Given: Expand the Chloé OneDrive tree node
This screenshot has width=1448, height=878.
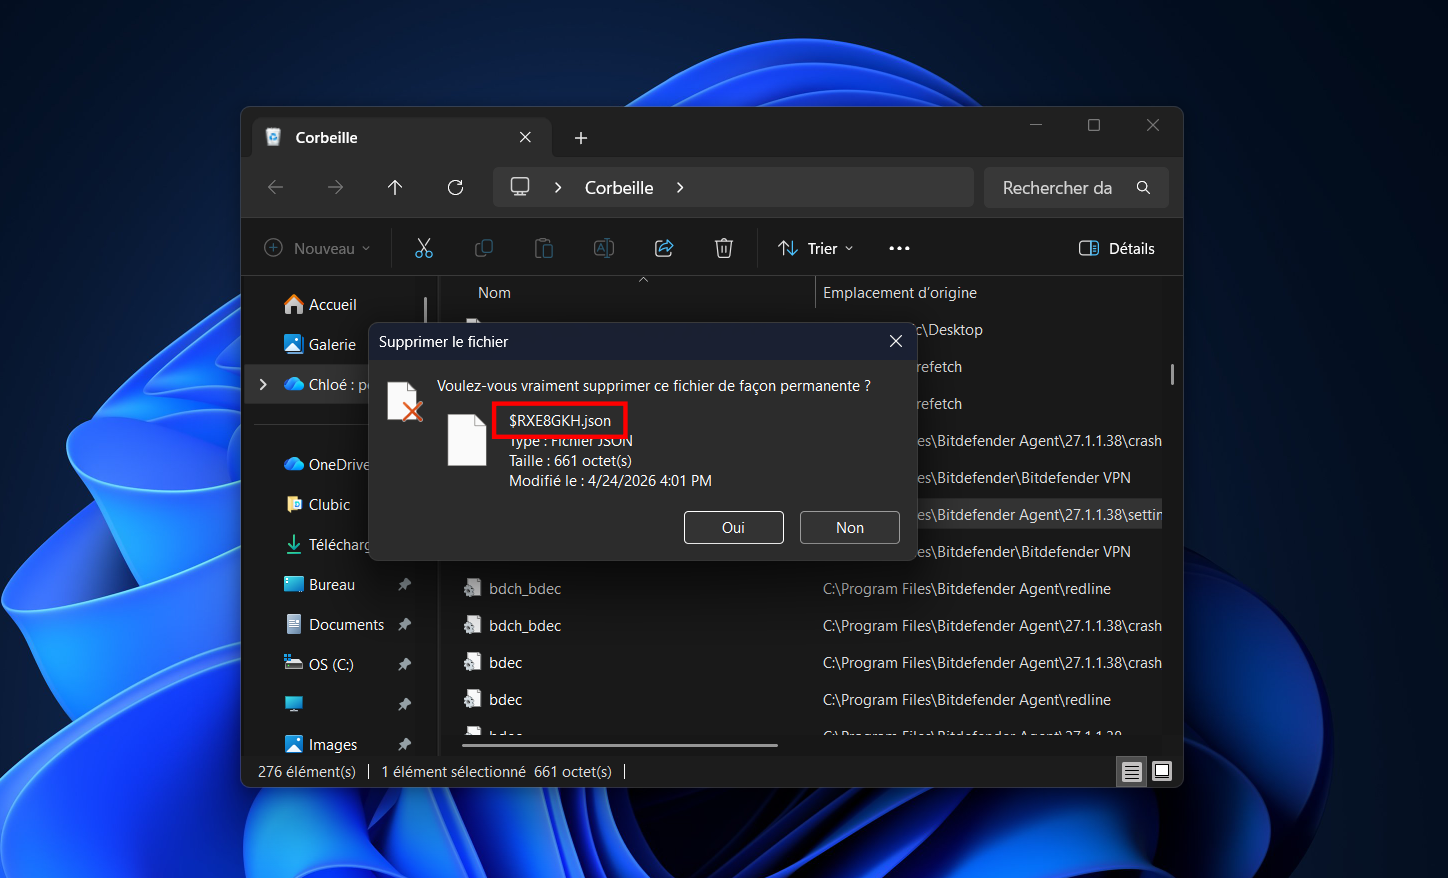Looking at the screenshot, I should click(x=263, y=384).
